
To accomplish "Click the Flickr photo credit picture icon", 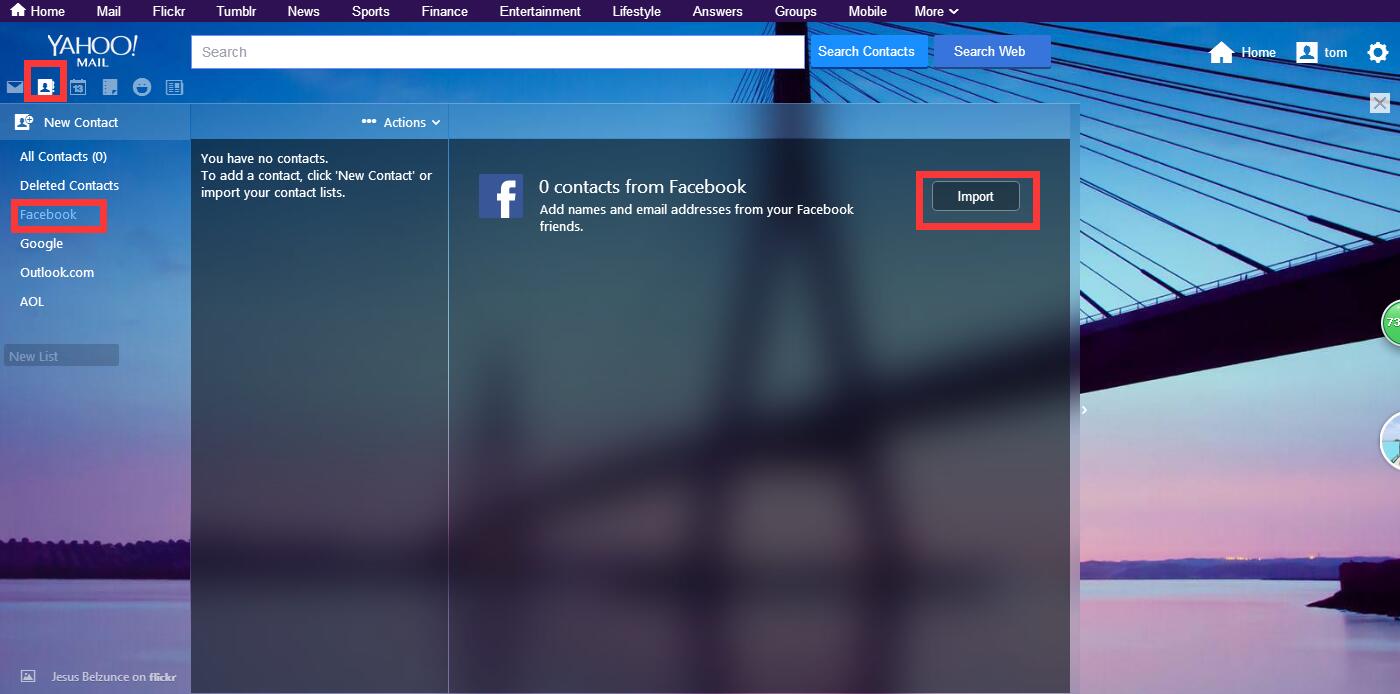I will tap(28, 676).
